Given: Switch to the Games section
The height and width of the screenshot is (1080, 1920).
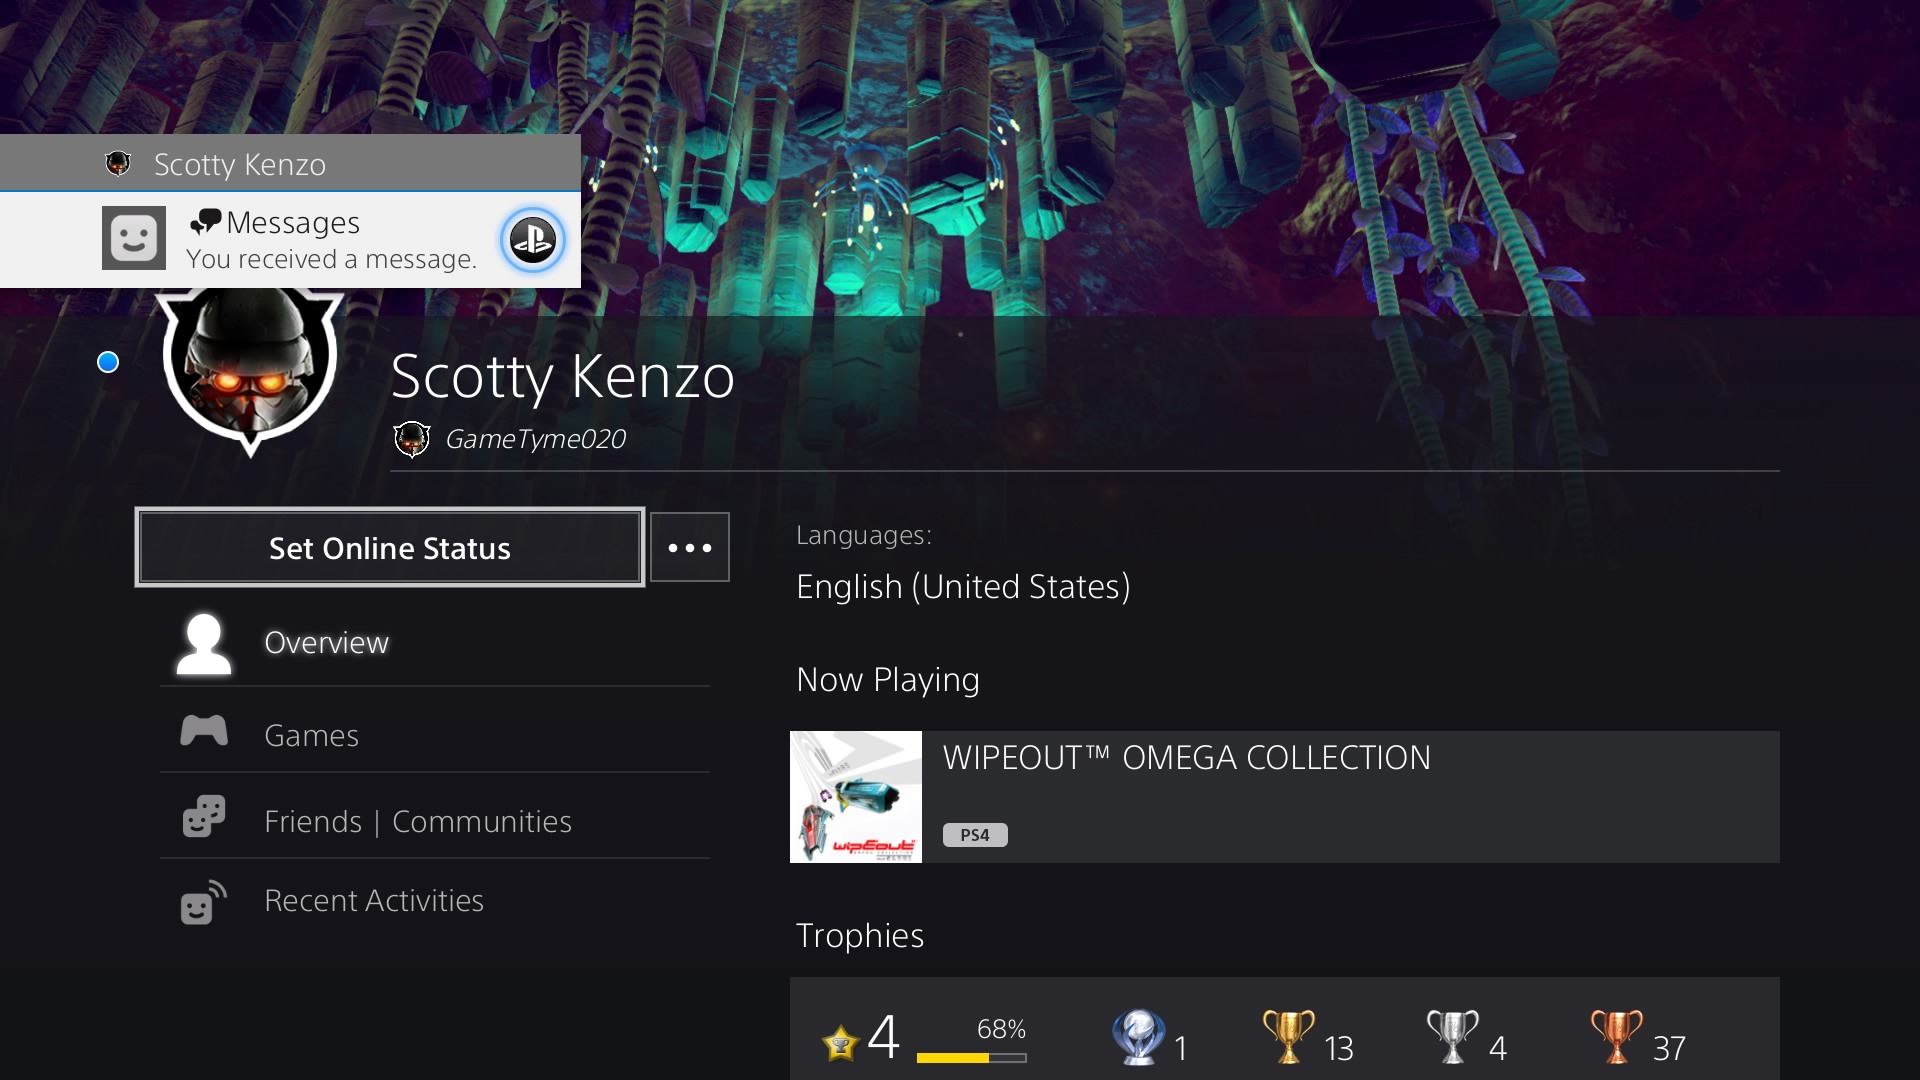Looking at the screenshot, I should (x=311, y=735).
